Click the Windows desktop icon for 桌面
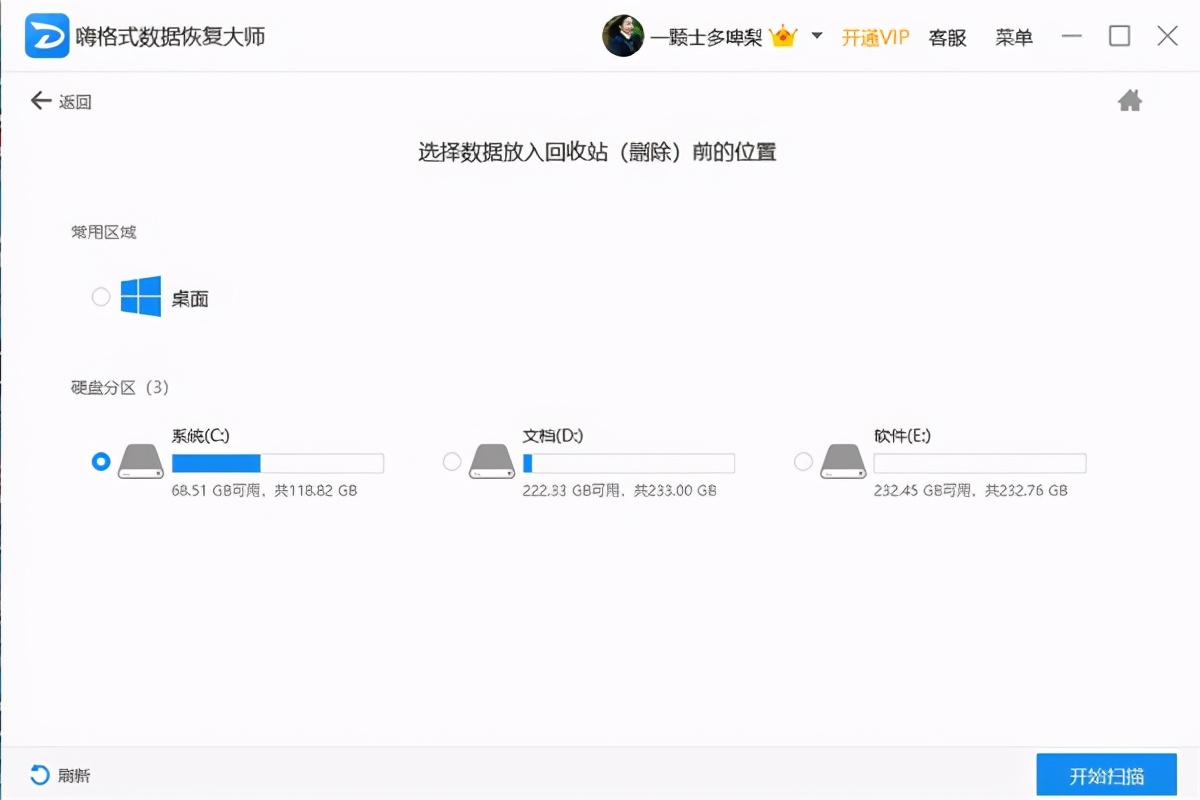The width and height of the screenshot is (1200, 800). click(x=140, y=296)
